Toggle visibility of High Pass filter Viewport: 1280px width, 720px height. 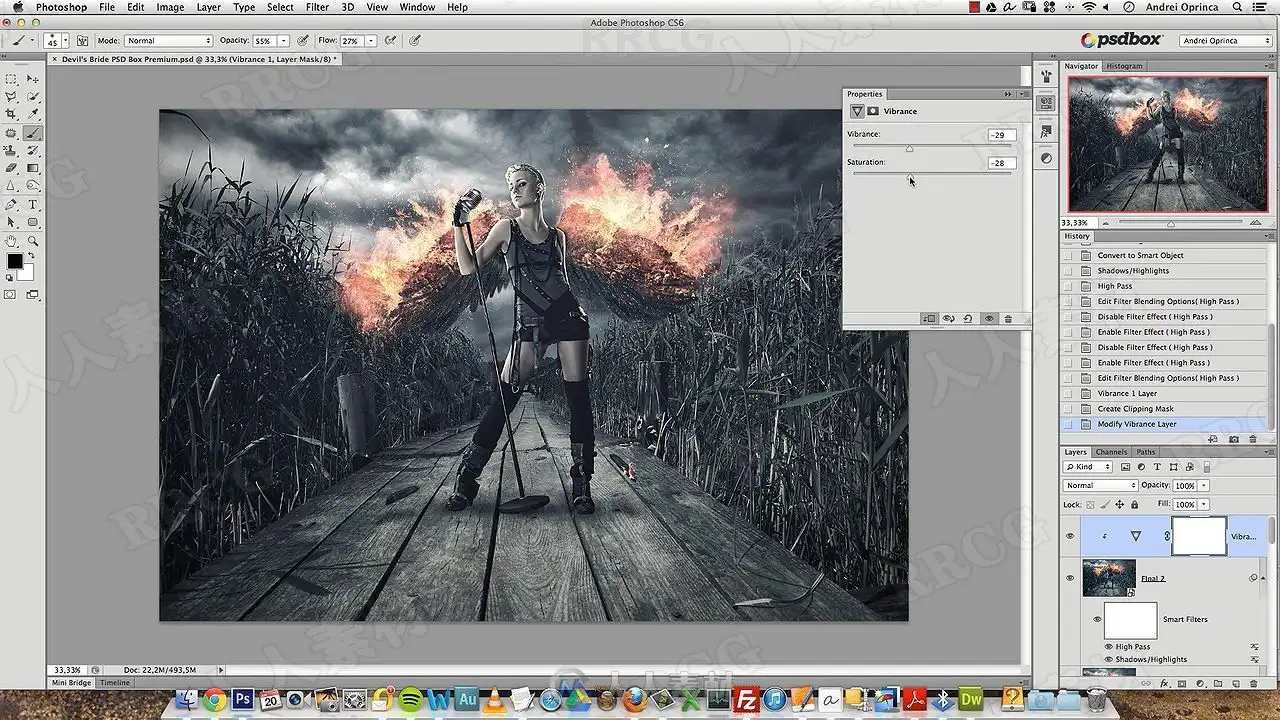tap(1109, 647)
